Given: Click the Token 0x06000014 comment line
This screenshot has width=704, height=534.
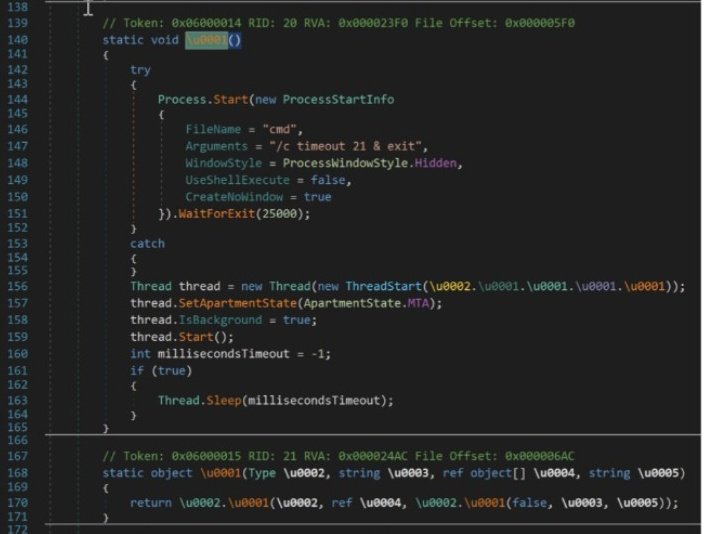Looking at the screenshot, I should click(339, 23).
